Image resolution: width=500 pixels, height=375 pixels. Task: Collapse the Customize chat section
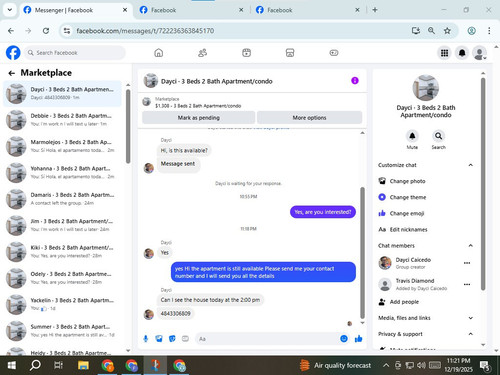click(x=470, y=165)
